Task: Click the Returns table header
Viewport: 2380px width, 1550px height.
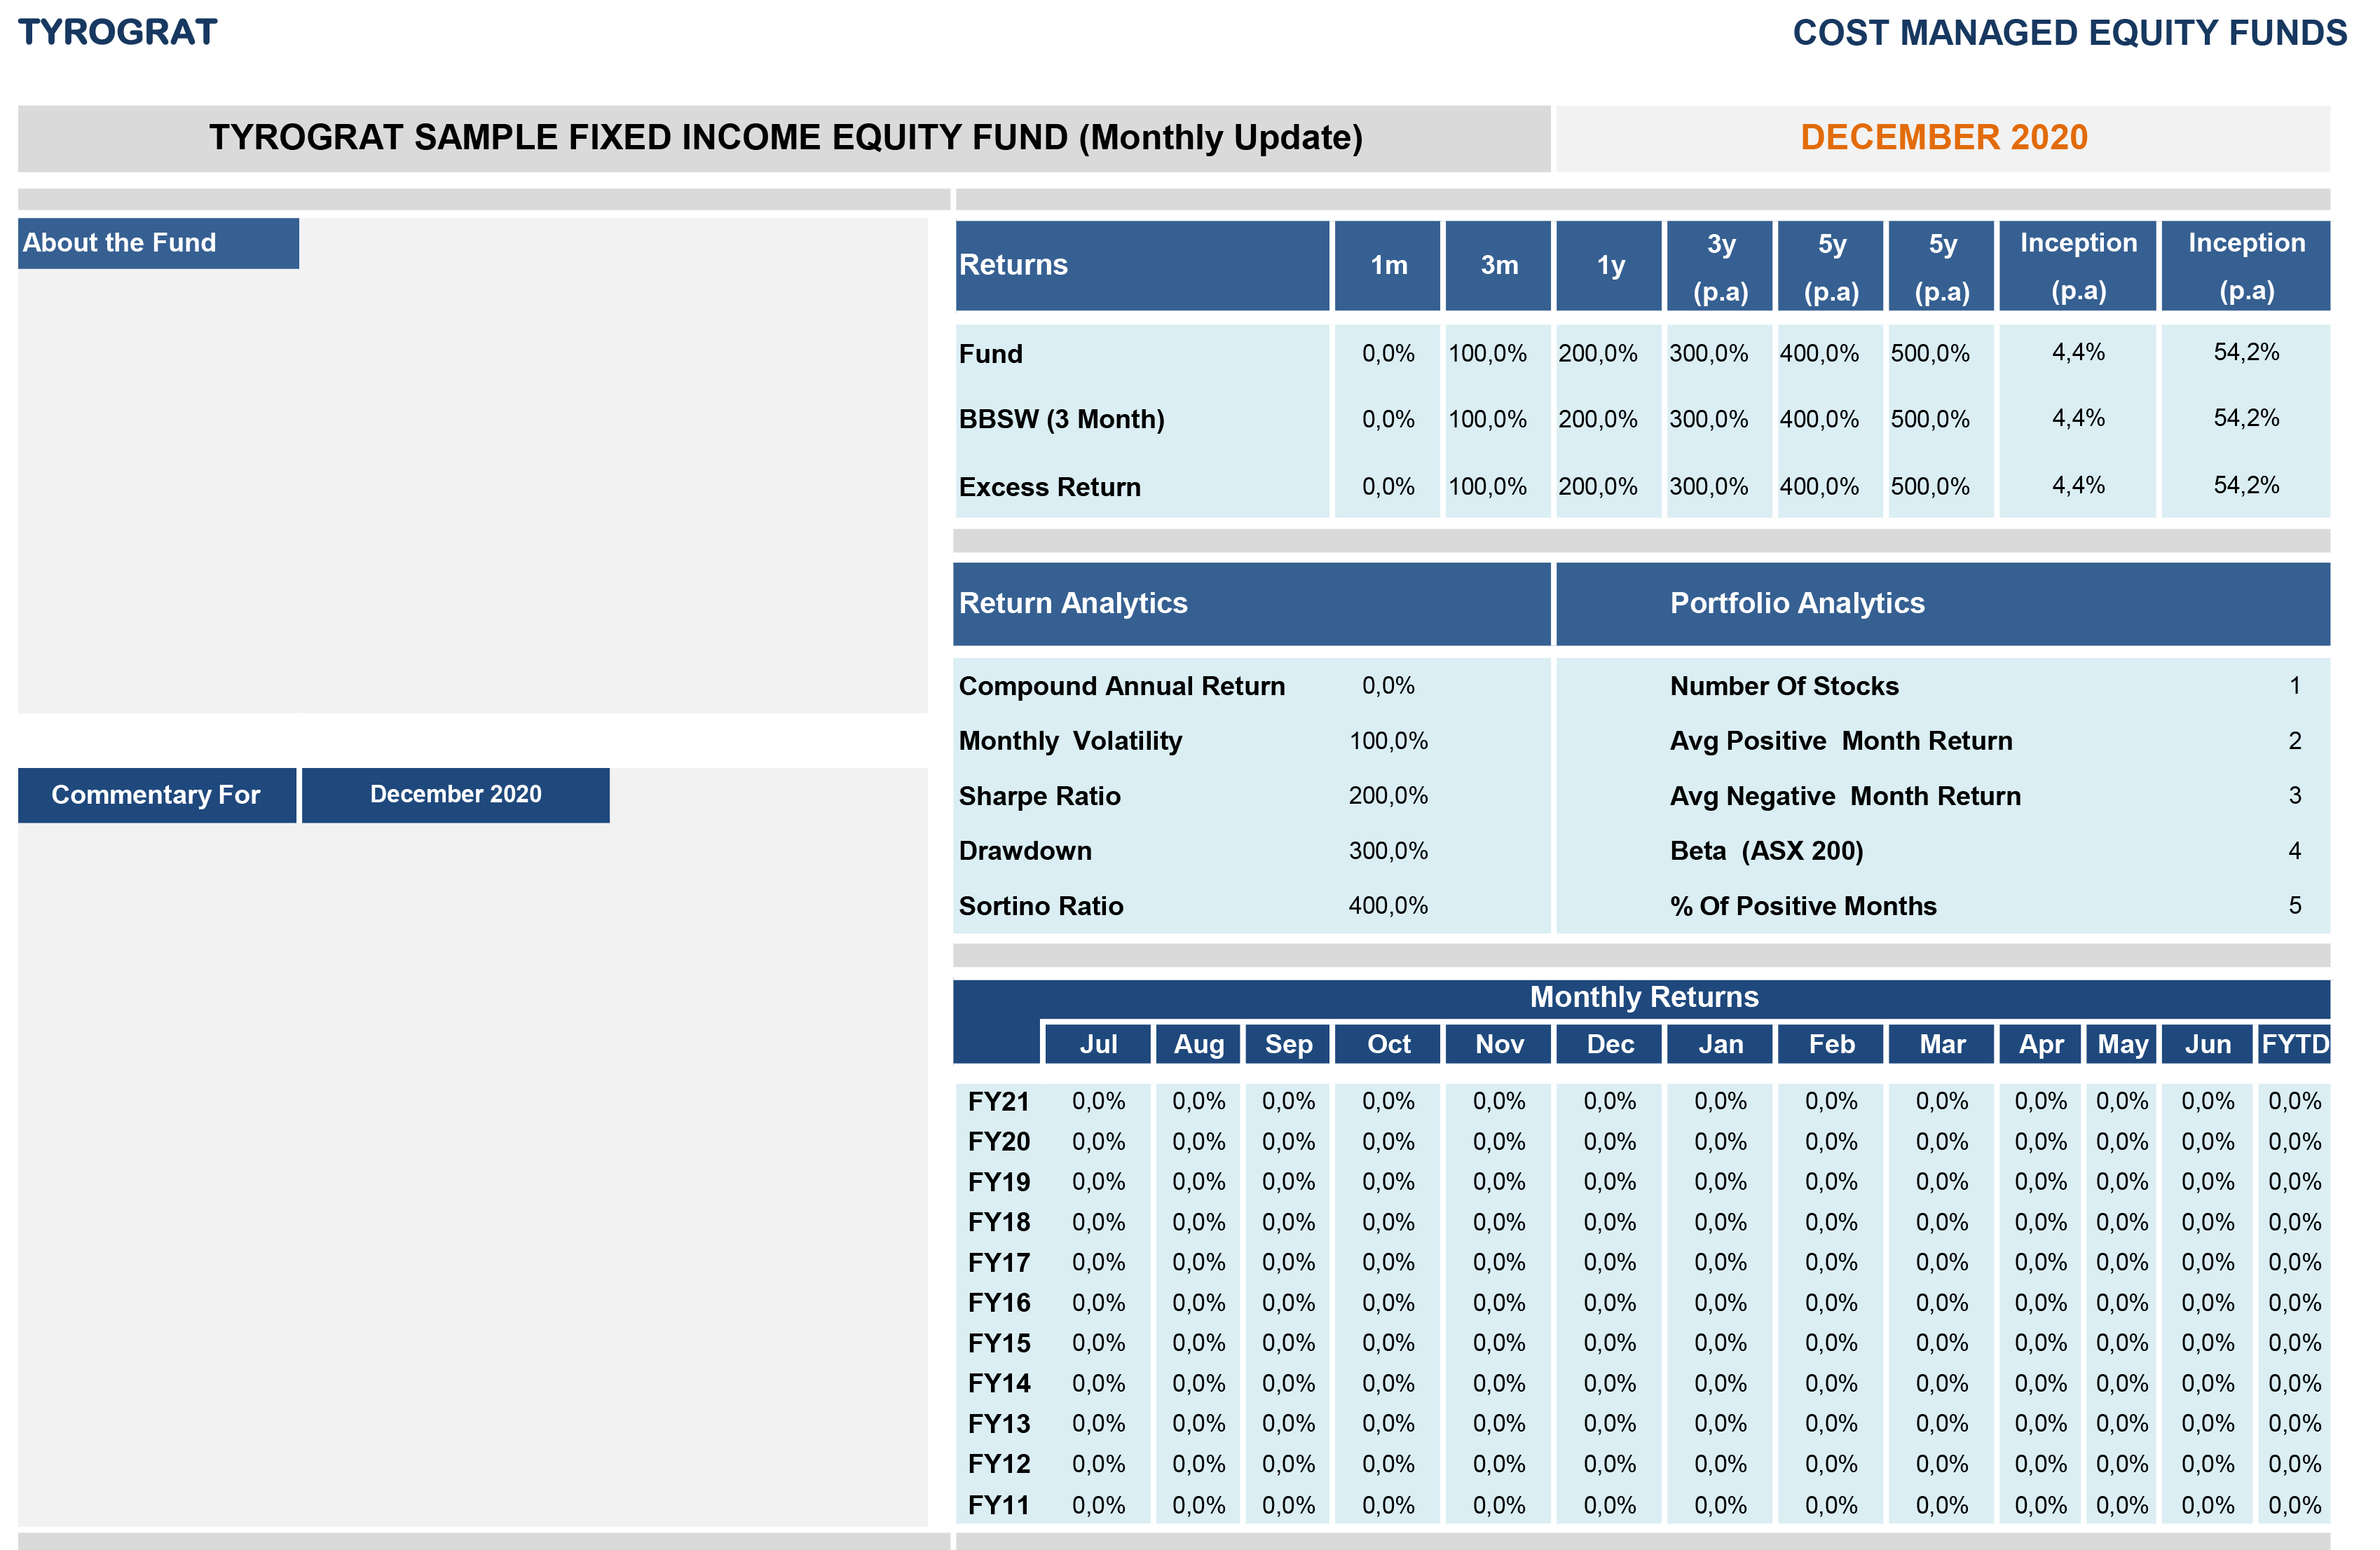Action: [x=1142, y=265]
